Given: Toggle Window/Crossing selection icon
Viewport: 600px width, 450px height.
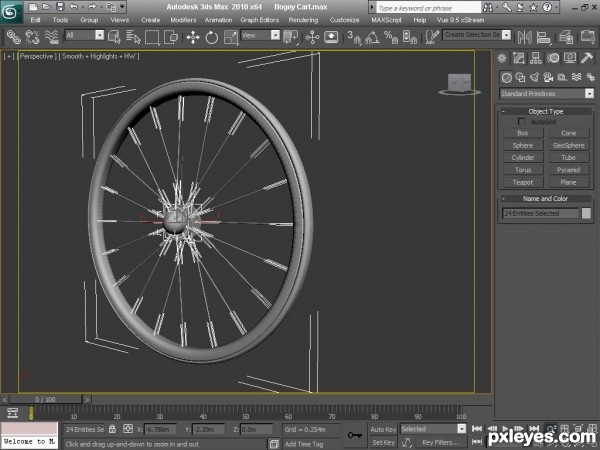Looking at the screenshot, I should pyautogui.click(x=171, y=37).
